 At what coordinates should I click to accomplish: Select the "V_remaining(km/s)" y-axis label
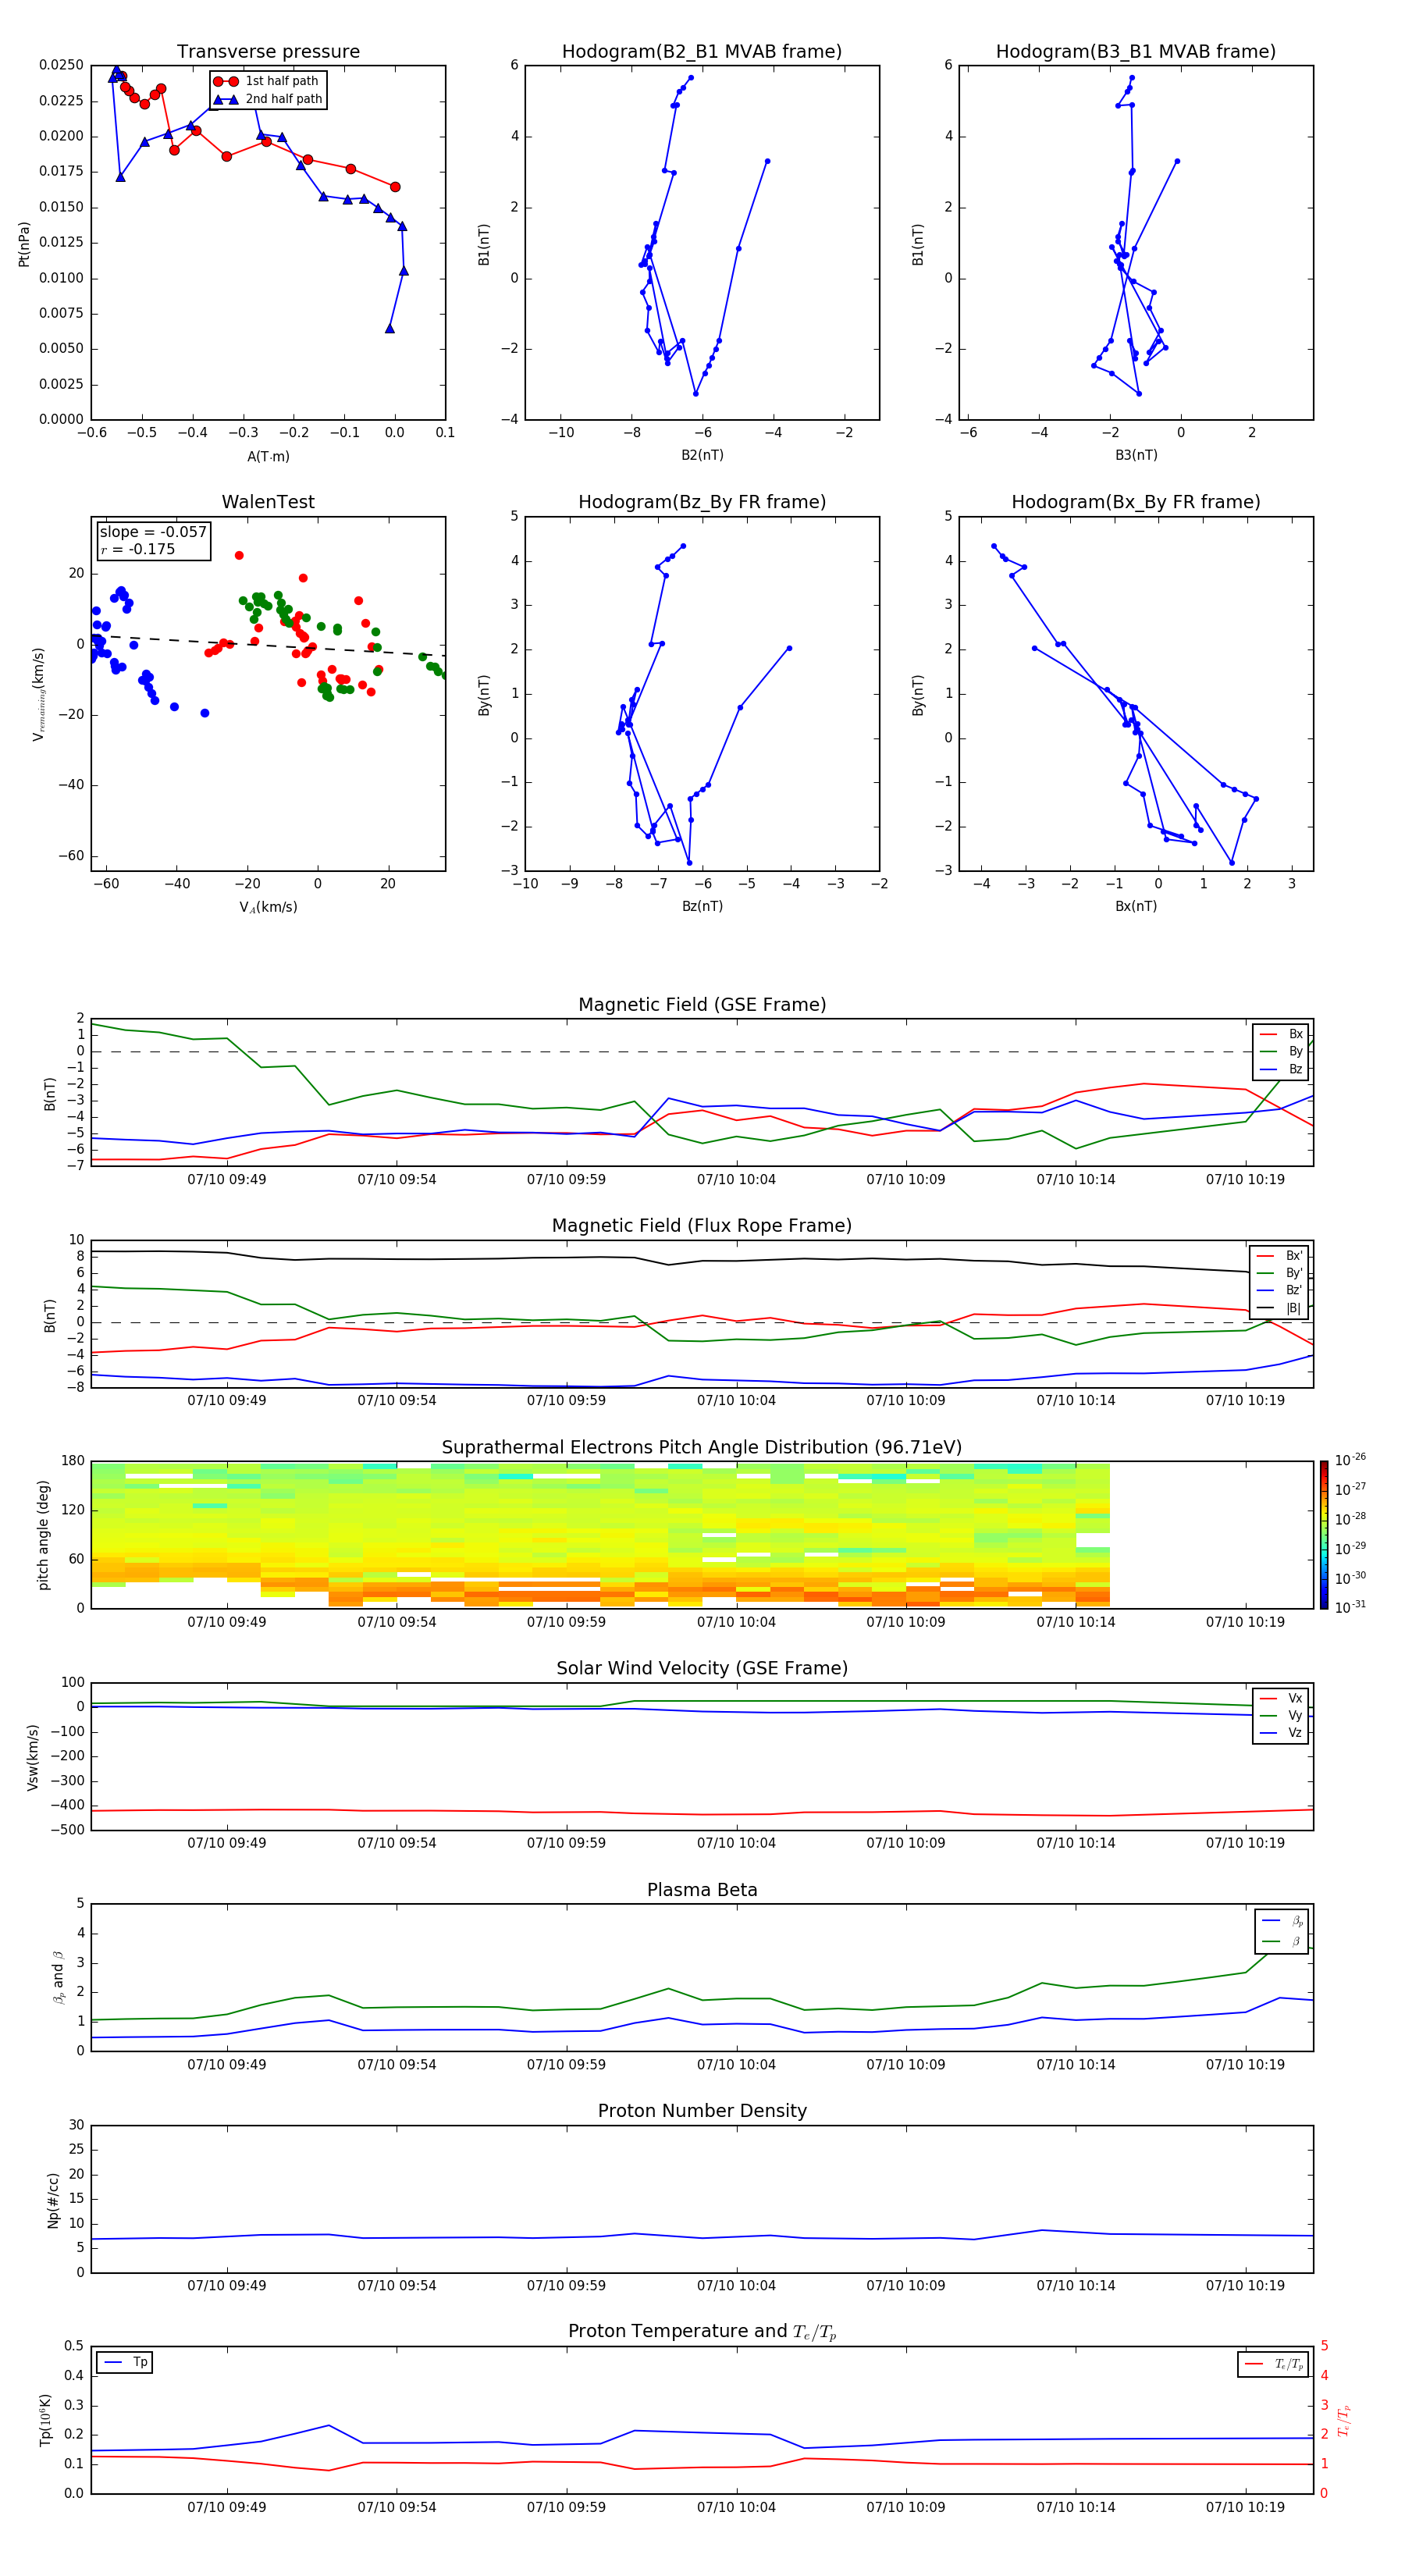click(38, 694)
